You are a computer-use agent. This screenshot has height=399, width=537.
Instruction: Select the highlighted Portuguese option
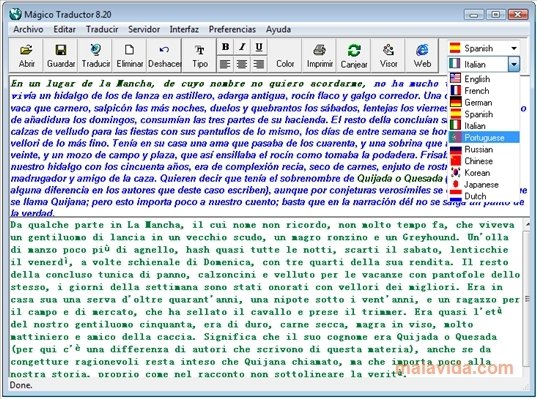(x=484, y=137)
